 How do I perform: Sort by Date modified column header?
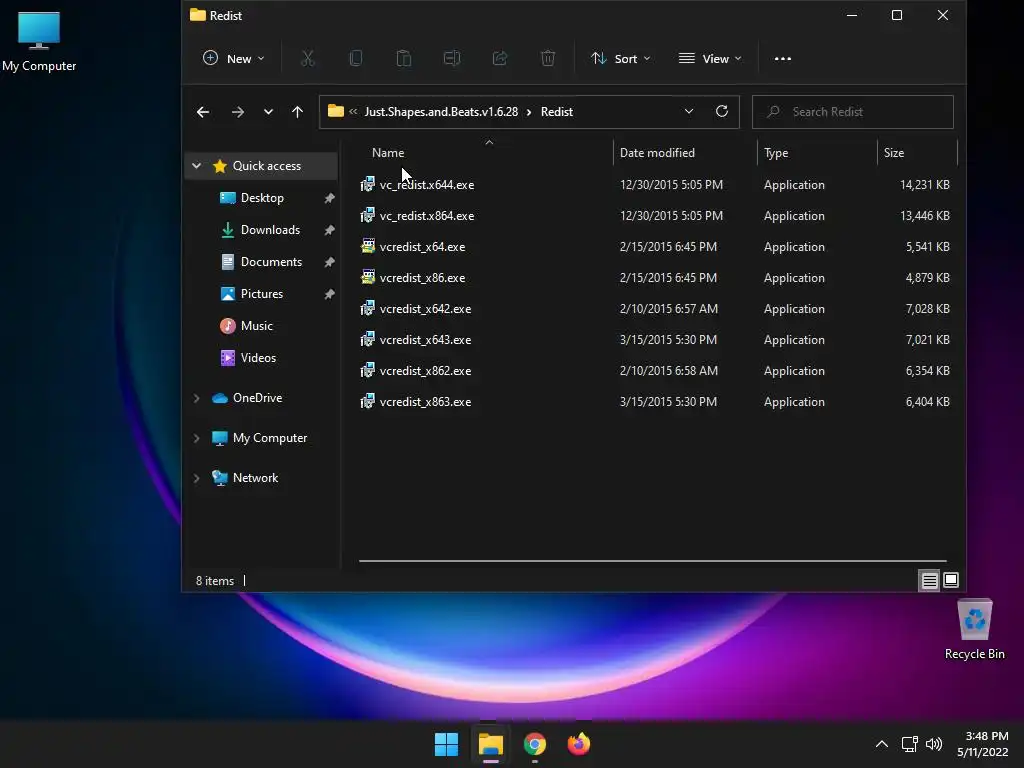pos(685,153)
